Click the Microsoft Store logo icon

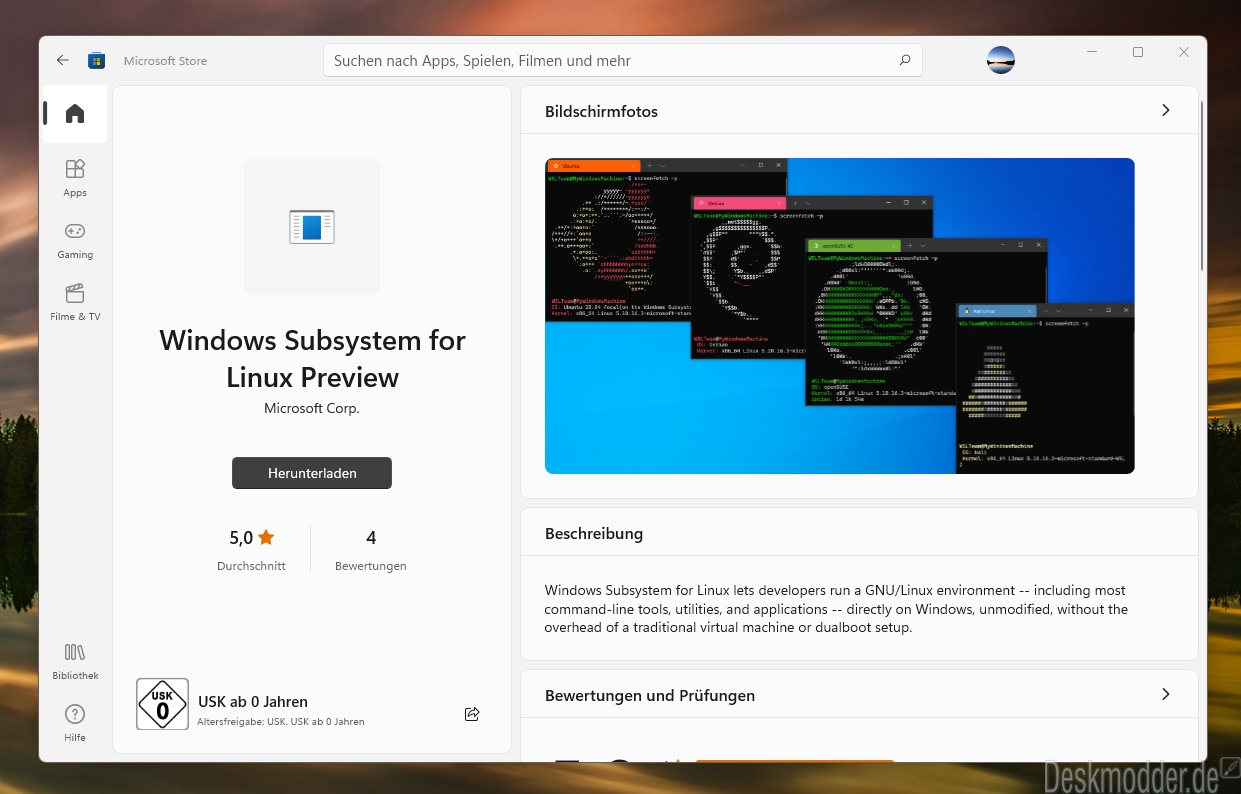(x=96, y=60)
